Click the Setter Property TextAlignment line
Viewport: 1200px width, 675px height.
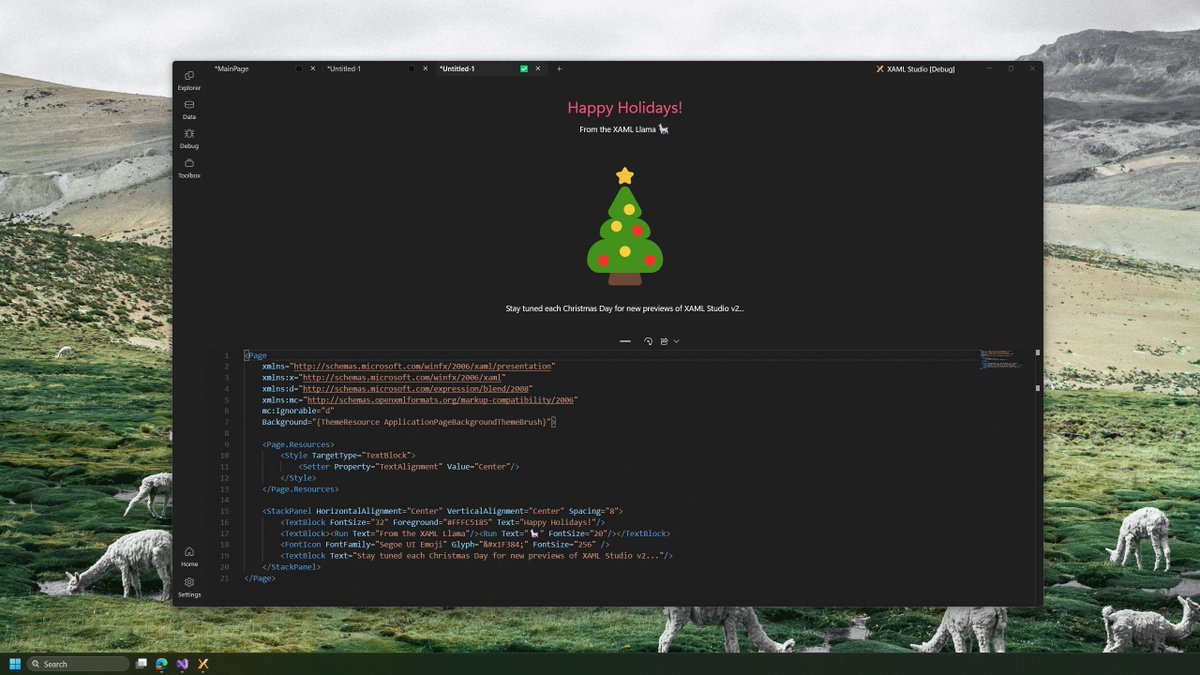[409, 466]
